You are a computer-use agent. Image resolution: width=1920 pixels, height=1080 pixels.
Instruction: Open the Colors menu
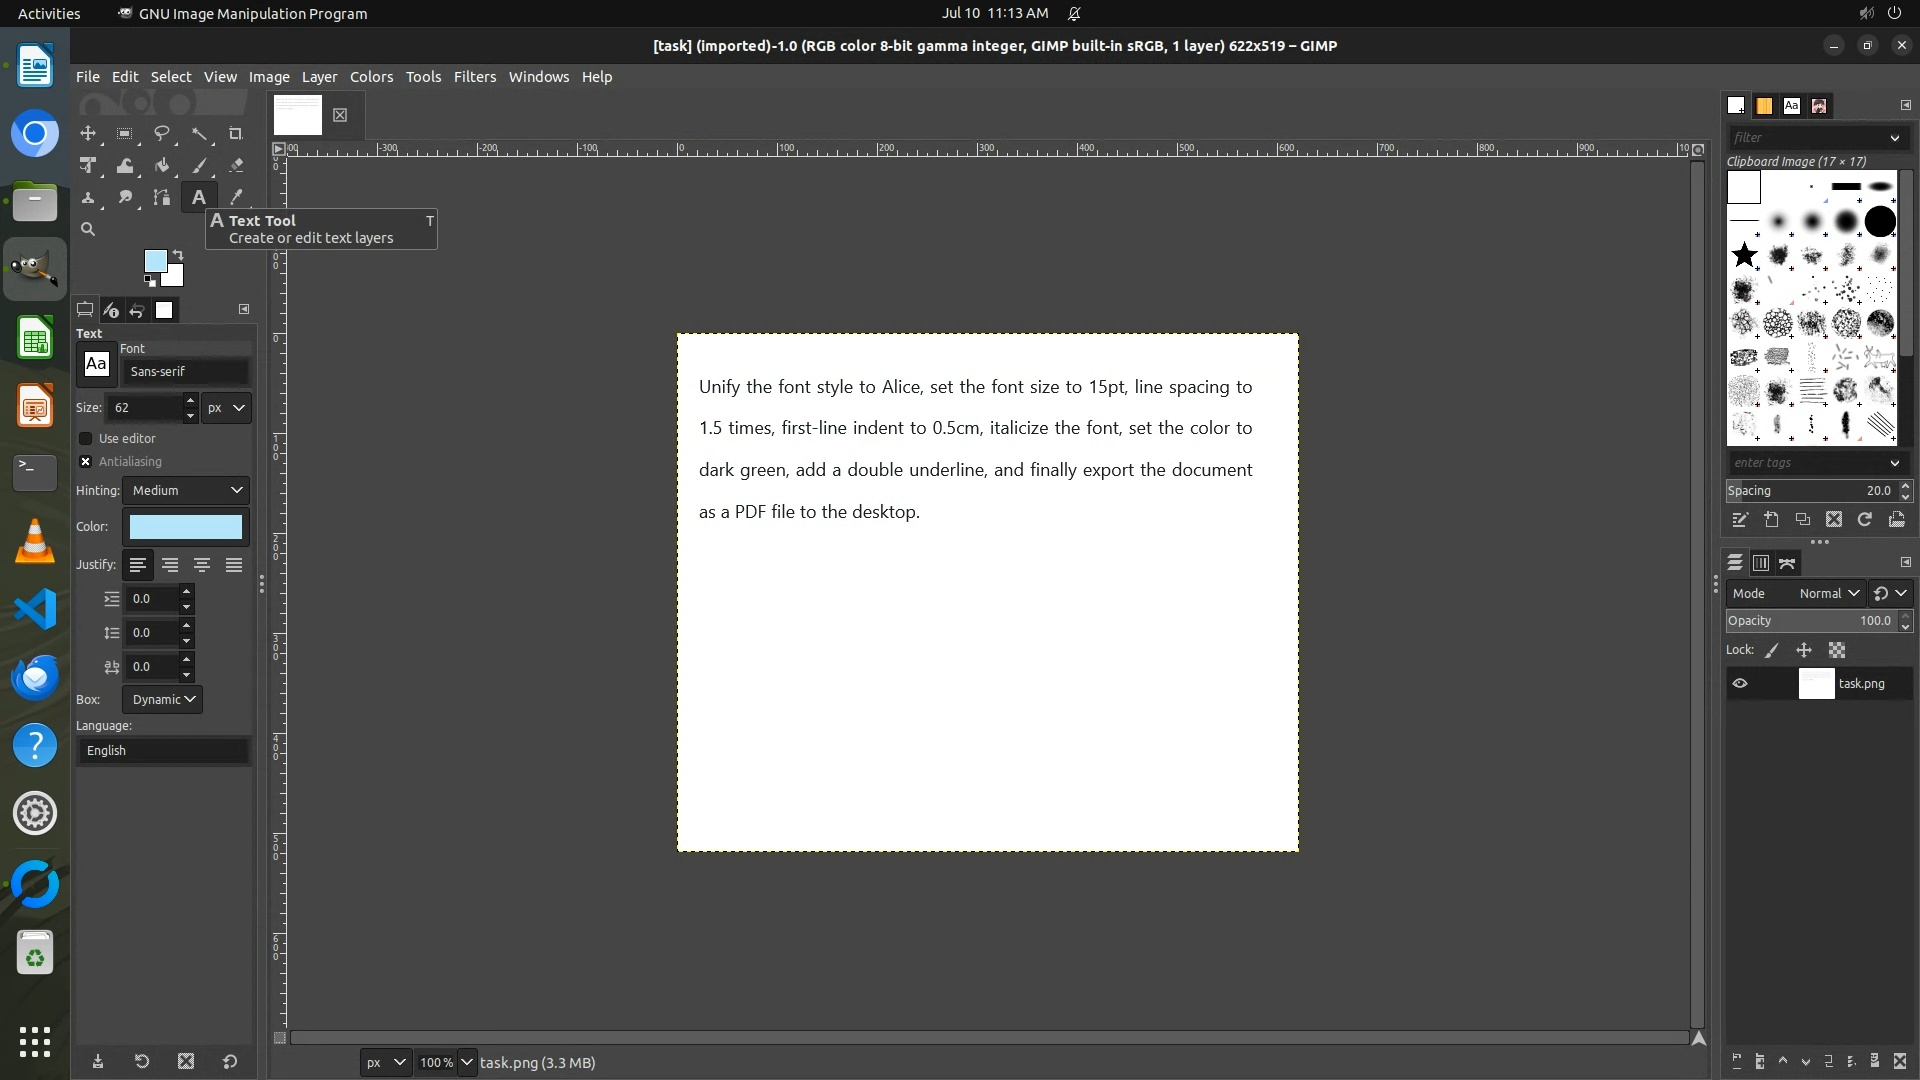pos(371,77)
